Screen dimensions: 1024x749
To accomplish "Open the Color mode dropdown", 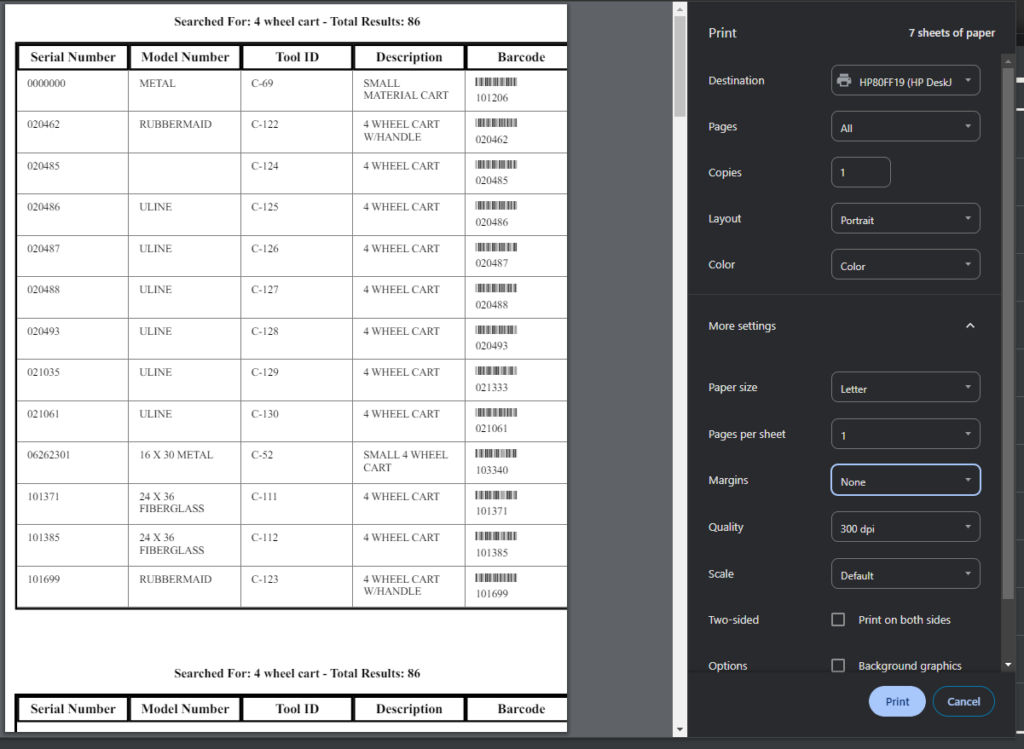I will 905,265.
